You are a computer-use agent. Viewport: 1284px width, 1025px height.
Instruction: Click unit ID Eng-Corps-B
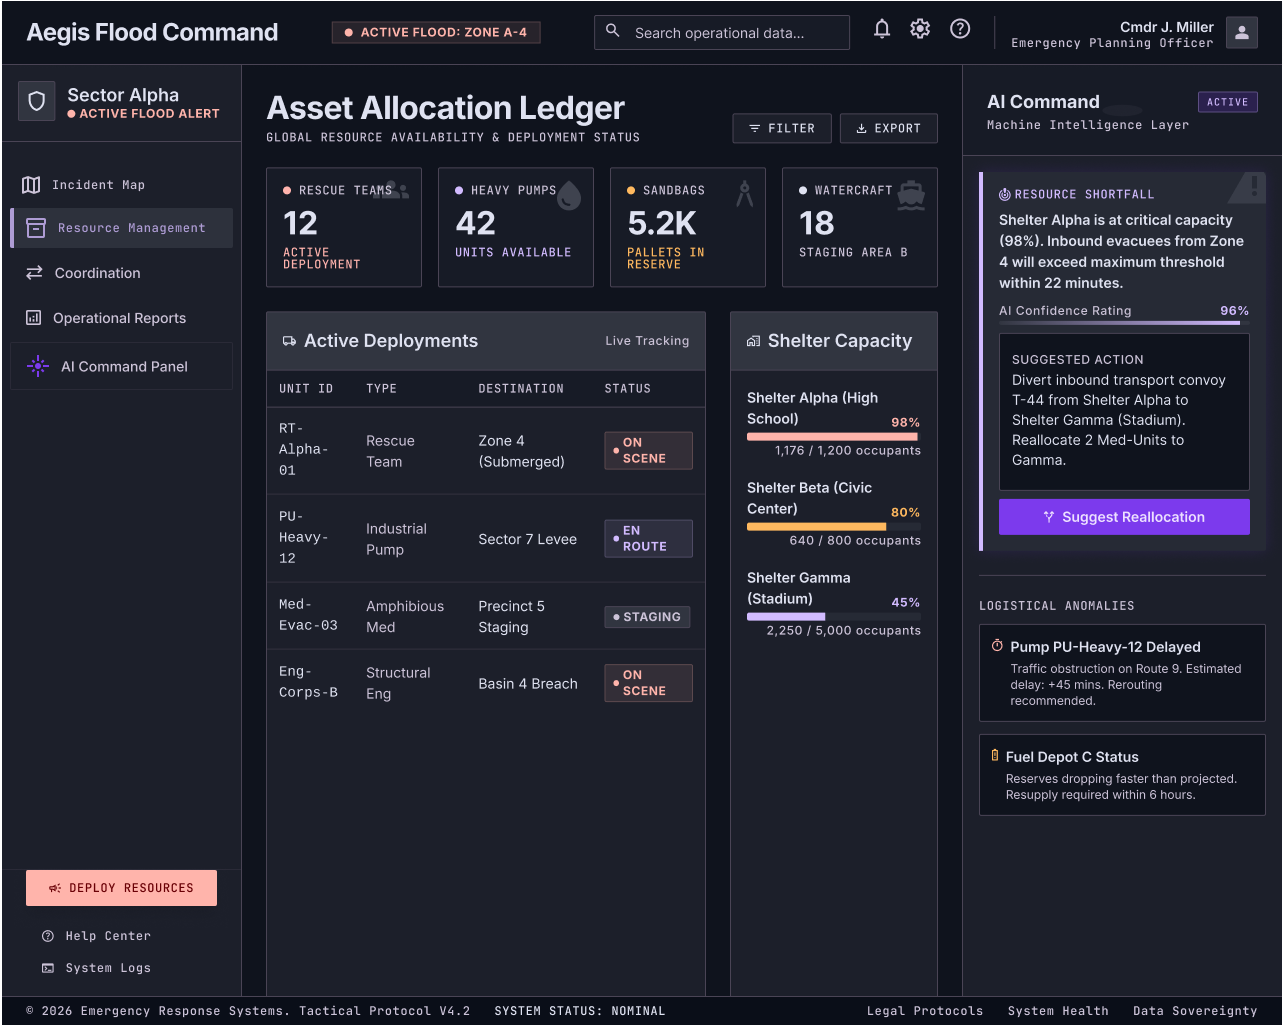tap(308, 682)
